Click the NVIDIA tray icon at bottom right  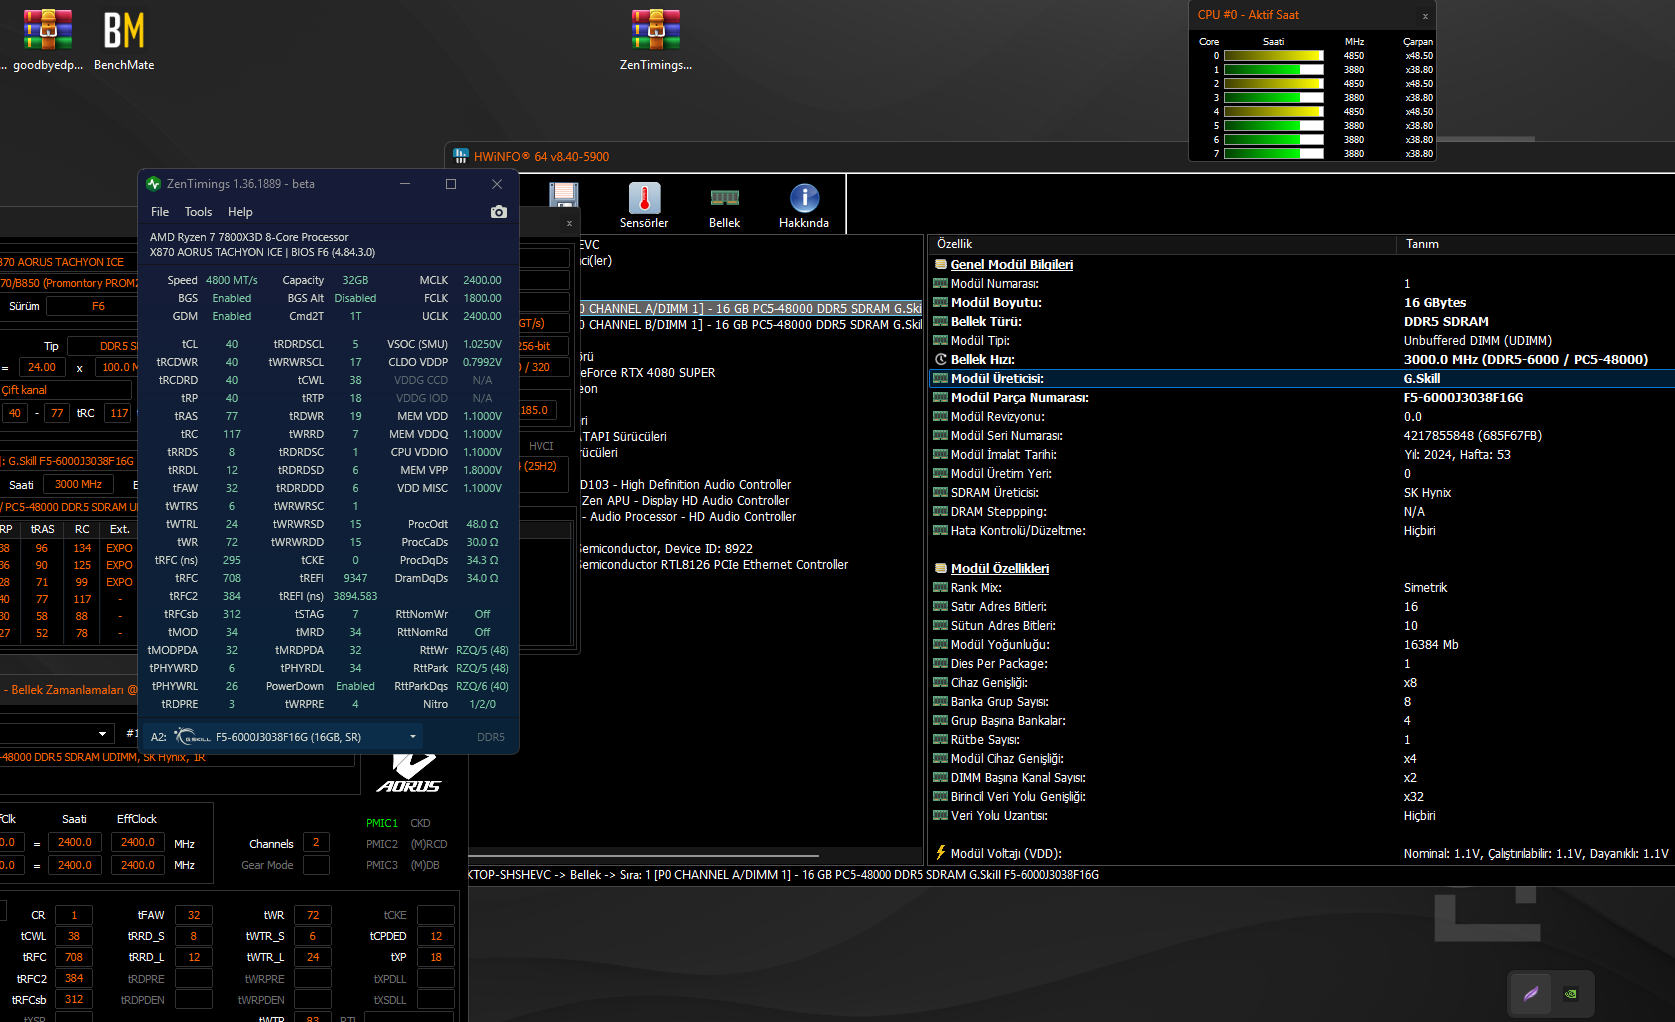[x=1571, y=994]
